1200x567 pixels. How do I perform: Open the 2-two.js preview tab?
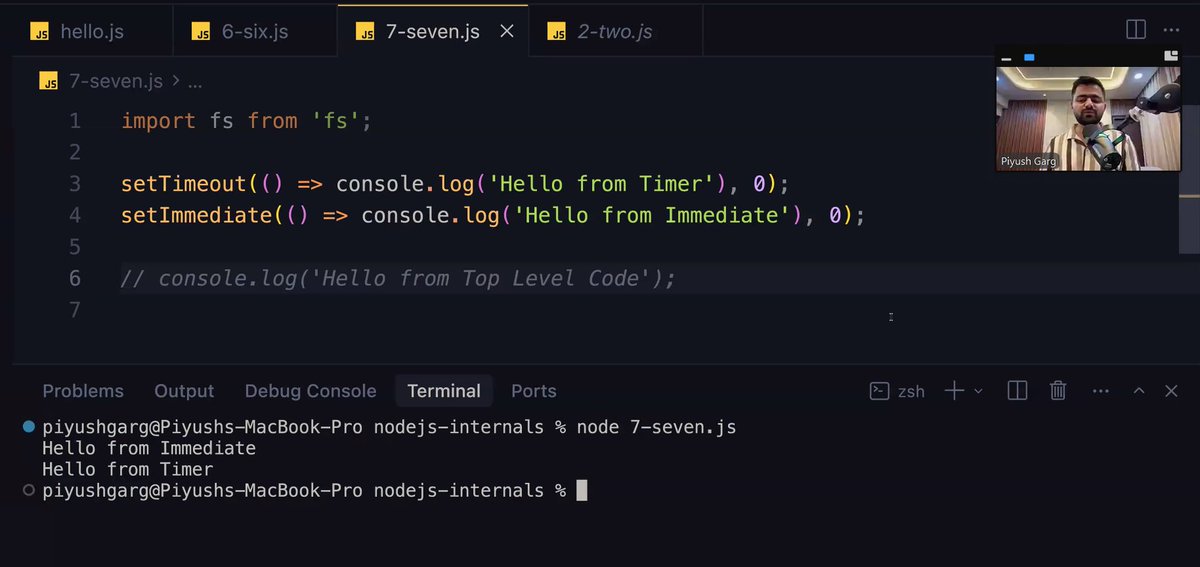point(615,31)
